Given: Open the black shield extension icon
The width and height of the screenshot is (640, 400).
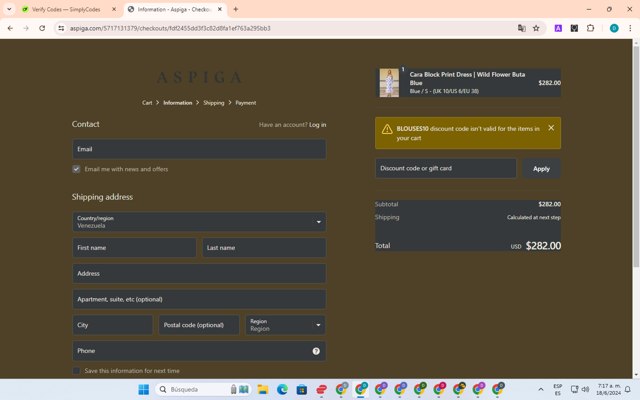Looking at the screenshot, I should click(574, 28).
